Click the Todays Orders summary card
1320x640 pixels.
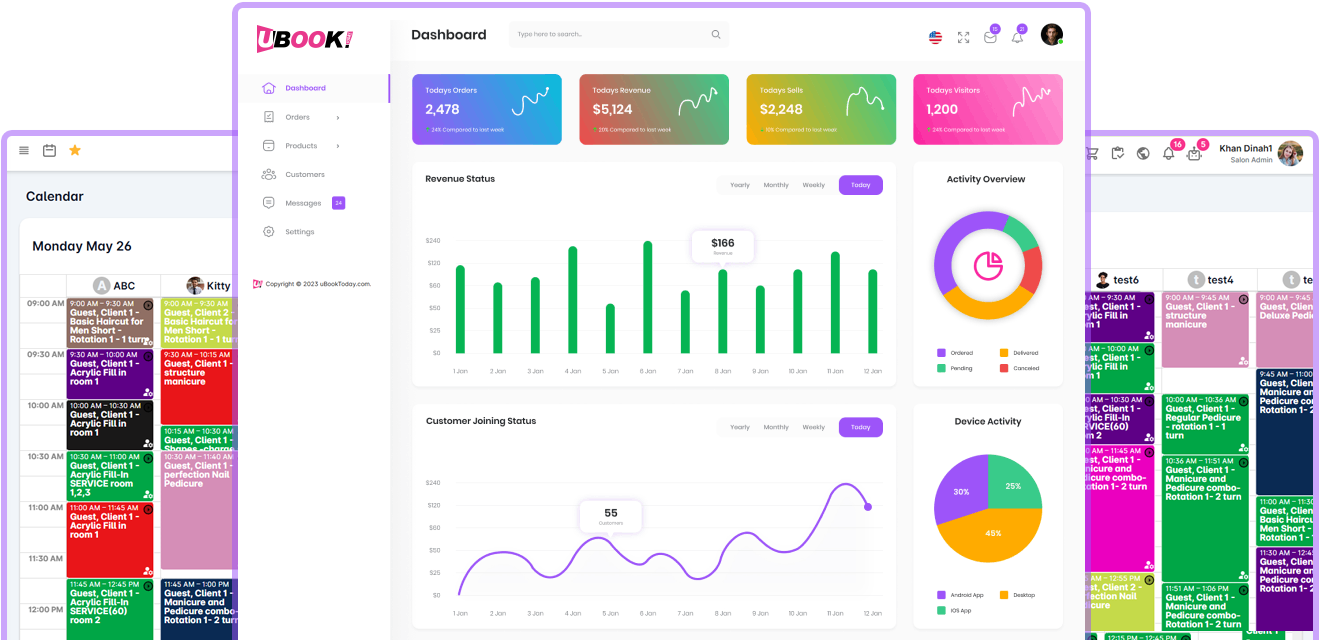pyautogui.click(x=487, y=109)
